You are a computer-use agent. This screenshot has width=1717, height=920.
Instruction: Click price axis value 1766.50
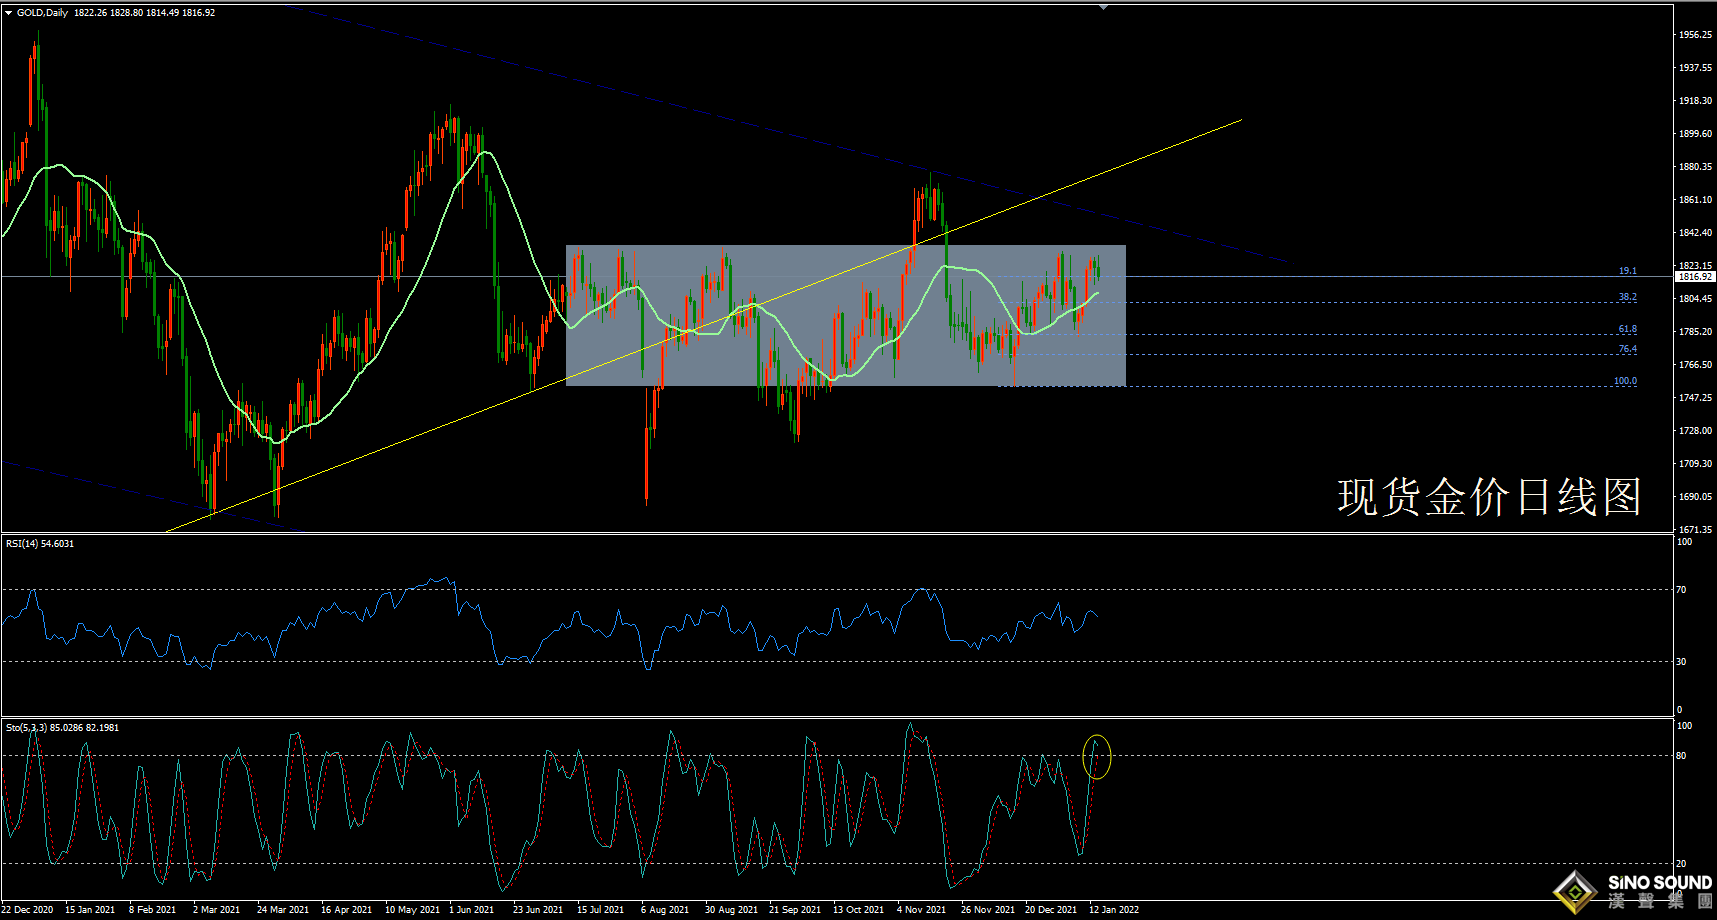[x=1695, y=365]
